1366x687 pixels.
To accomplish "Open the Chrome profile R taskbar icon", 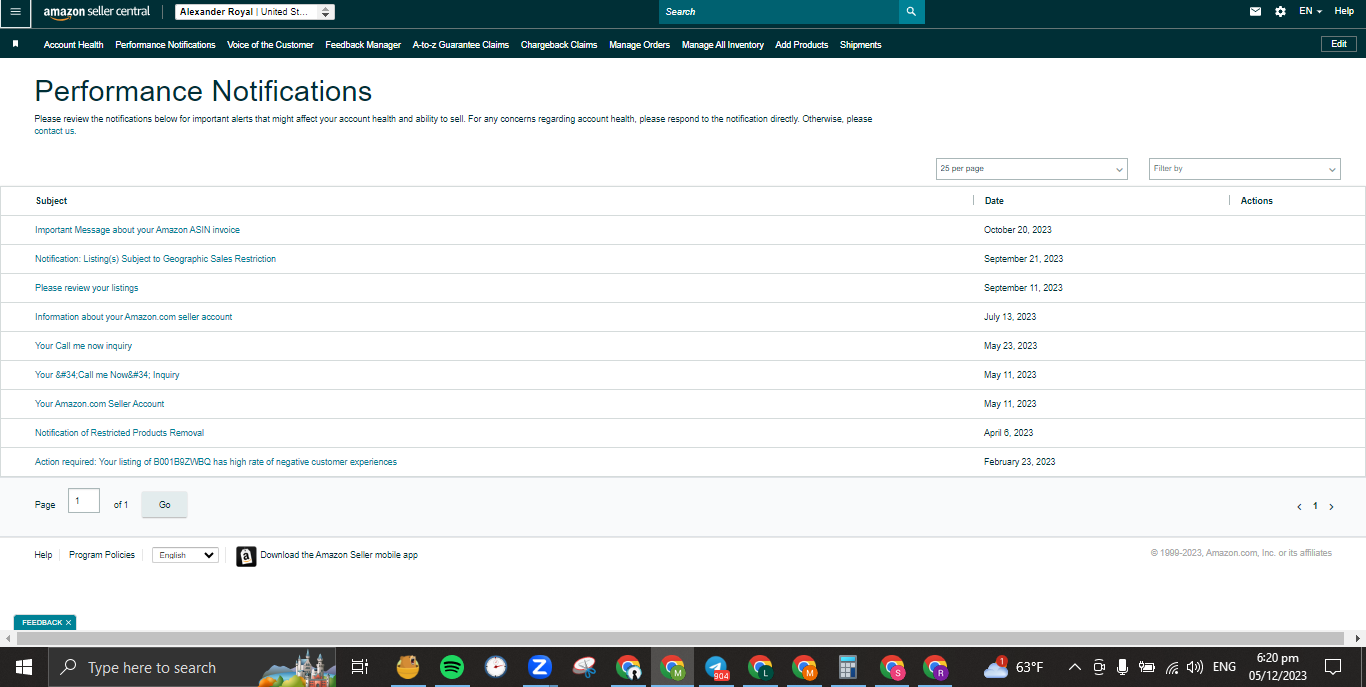I will (936, 667).
